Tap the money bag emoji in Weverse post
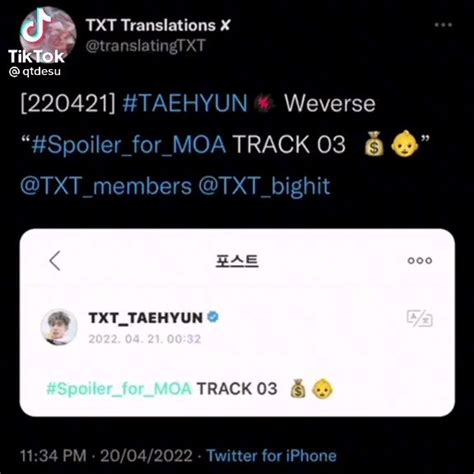 [x=298, y=389]
